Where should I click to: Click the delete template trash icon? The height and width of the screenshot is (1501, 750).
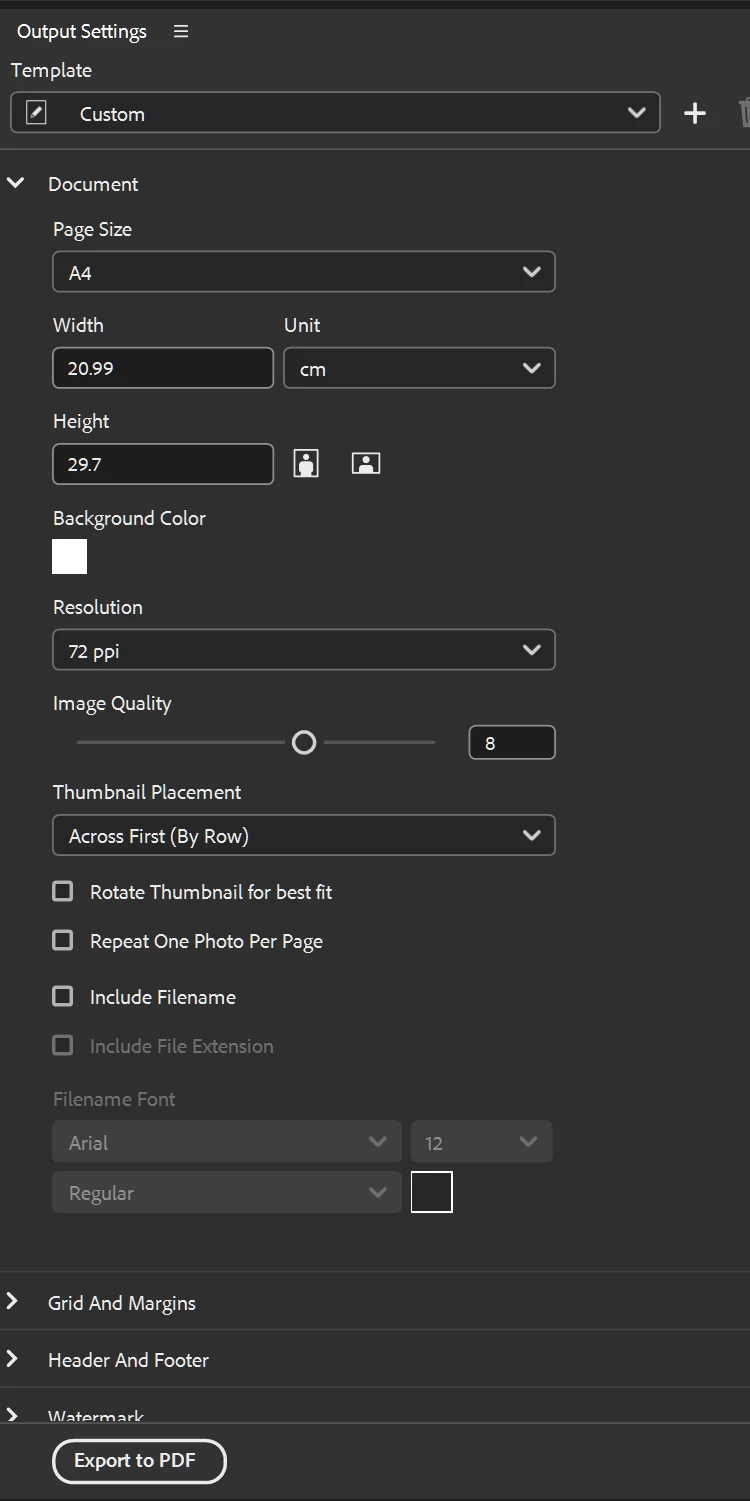coord(744,113)
